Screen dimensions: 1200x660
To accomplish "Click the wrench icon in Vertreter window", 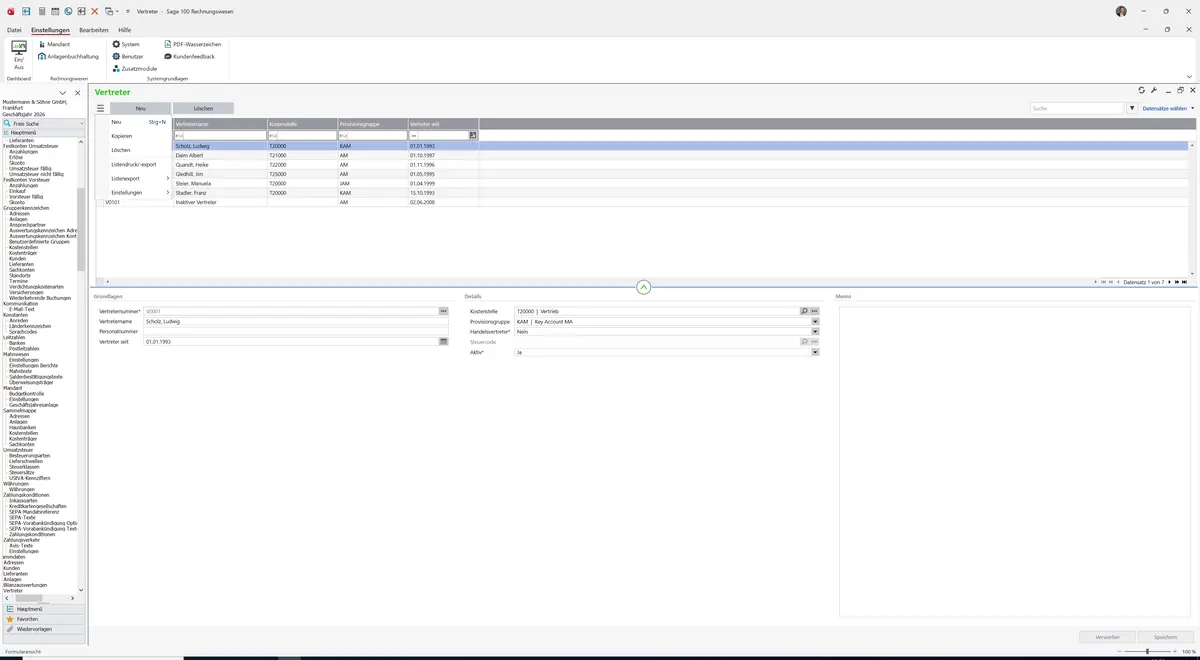I will click(x=1154, y=90).
